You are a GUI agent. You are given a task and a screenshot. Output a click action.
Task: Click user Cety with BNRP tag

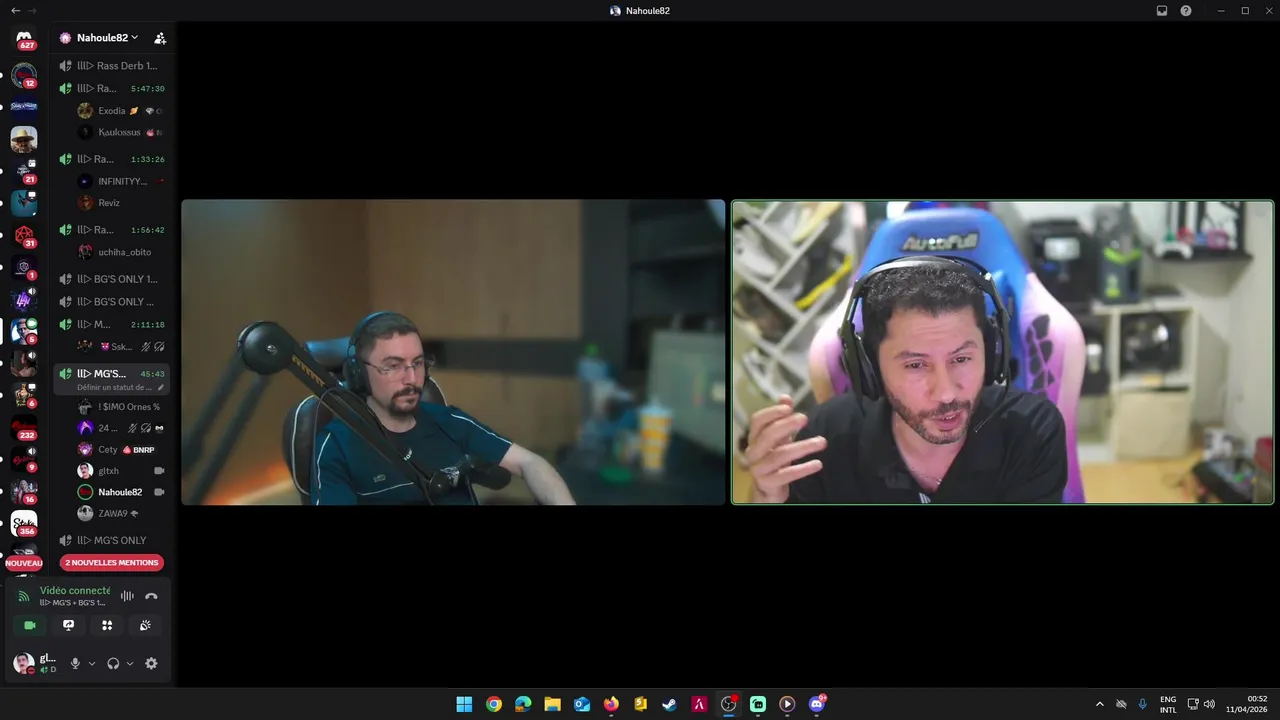[x=120, y=450]
